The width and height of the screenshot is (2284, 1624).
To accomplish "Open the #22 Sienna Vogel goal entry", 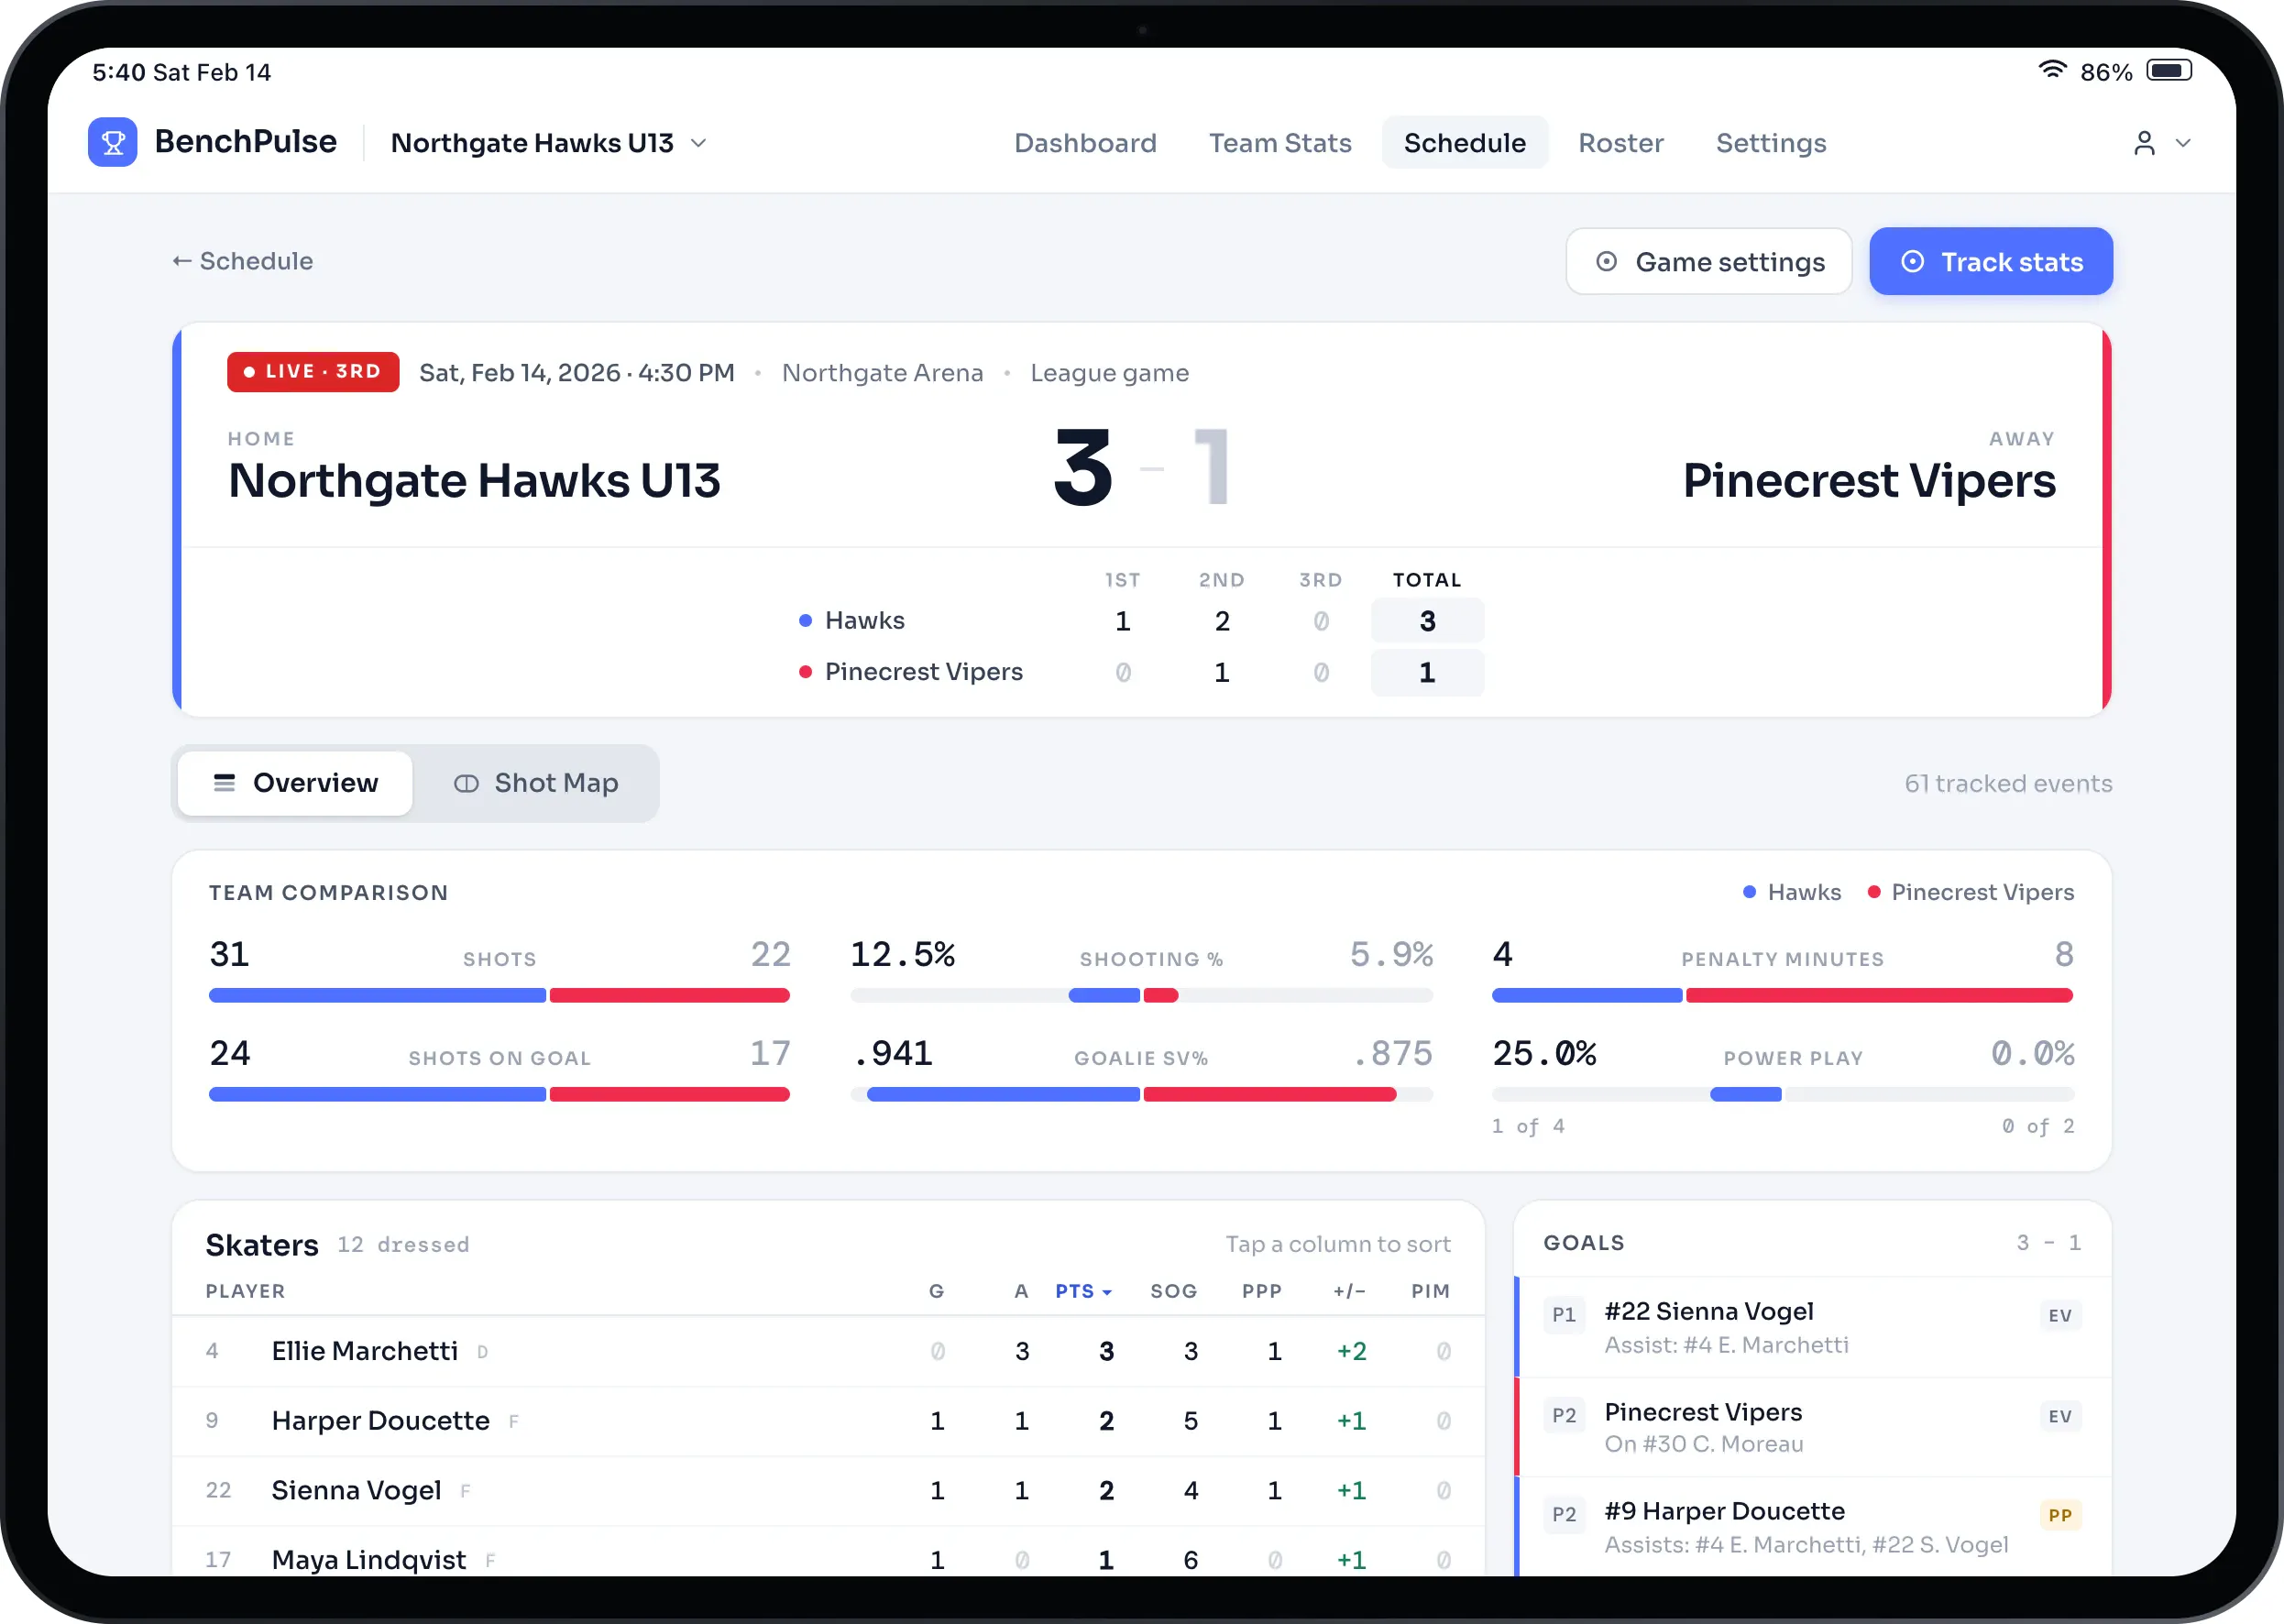I will point(1813,1327).
